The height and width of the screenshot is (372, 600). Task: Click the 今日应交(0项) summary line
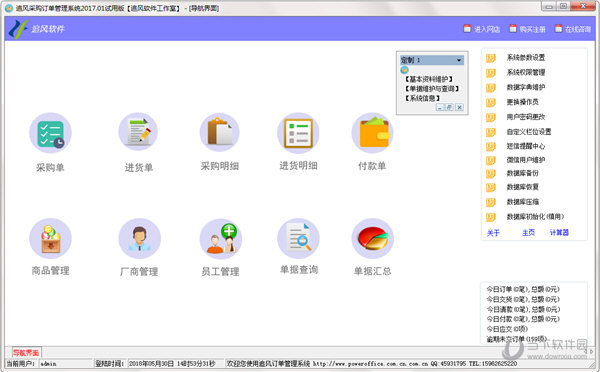(x=507, y=329)
